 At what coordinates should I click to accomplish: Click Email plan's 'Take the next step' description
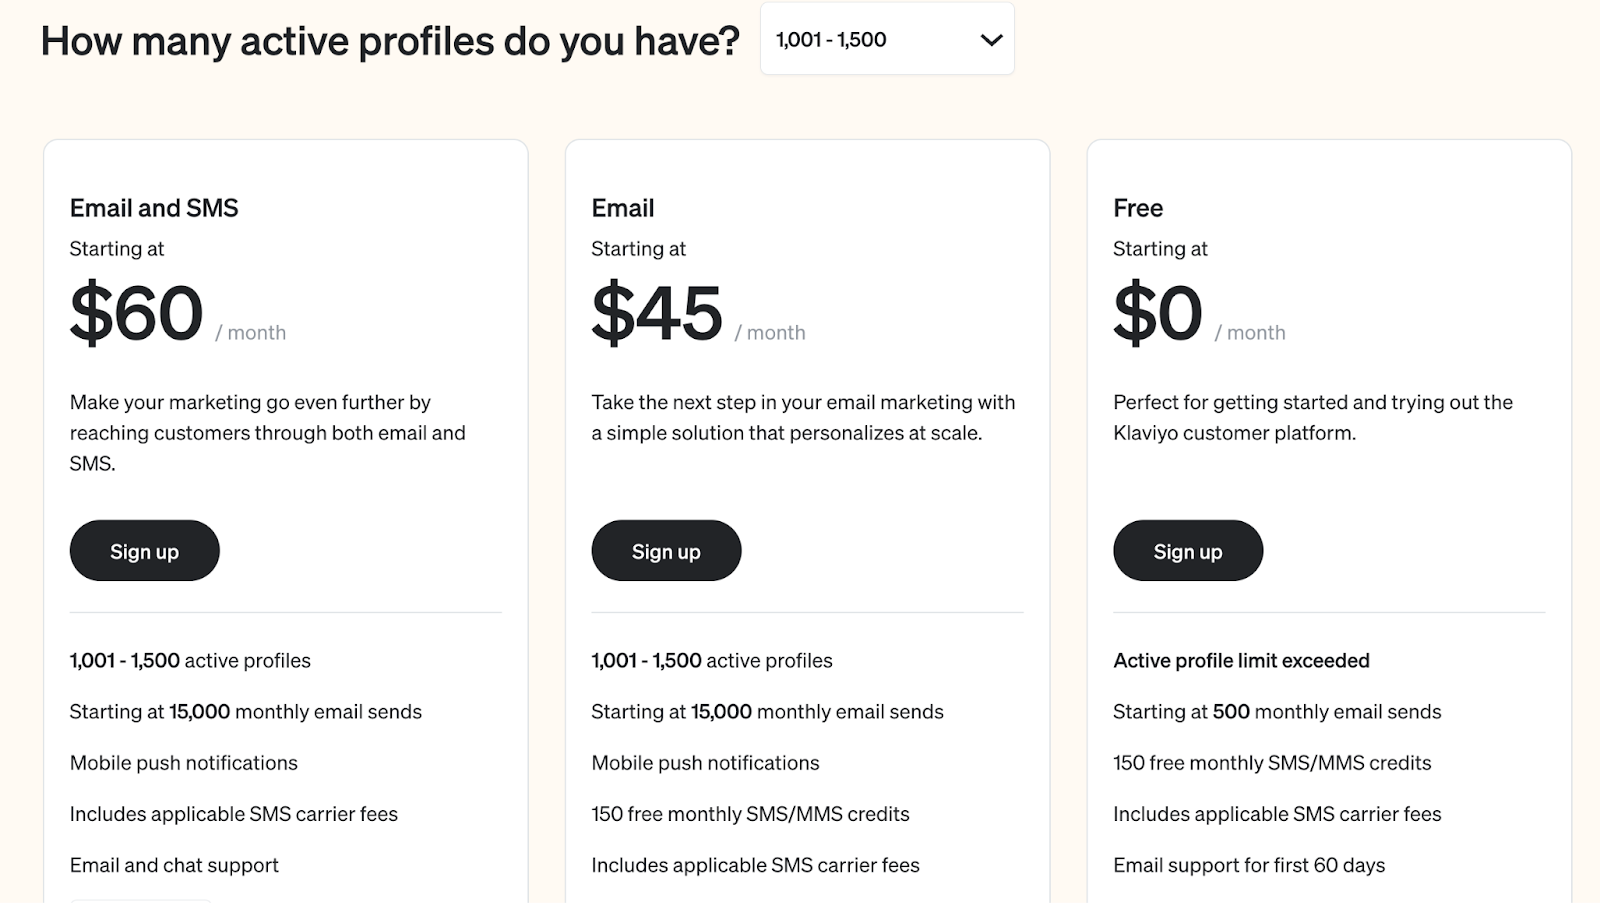(x=802, y=417)
